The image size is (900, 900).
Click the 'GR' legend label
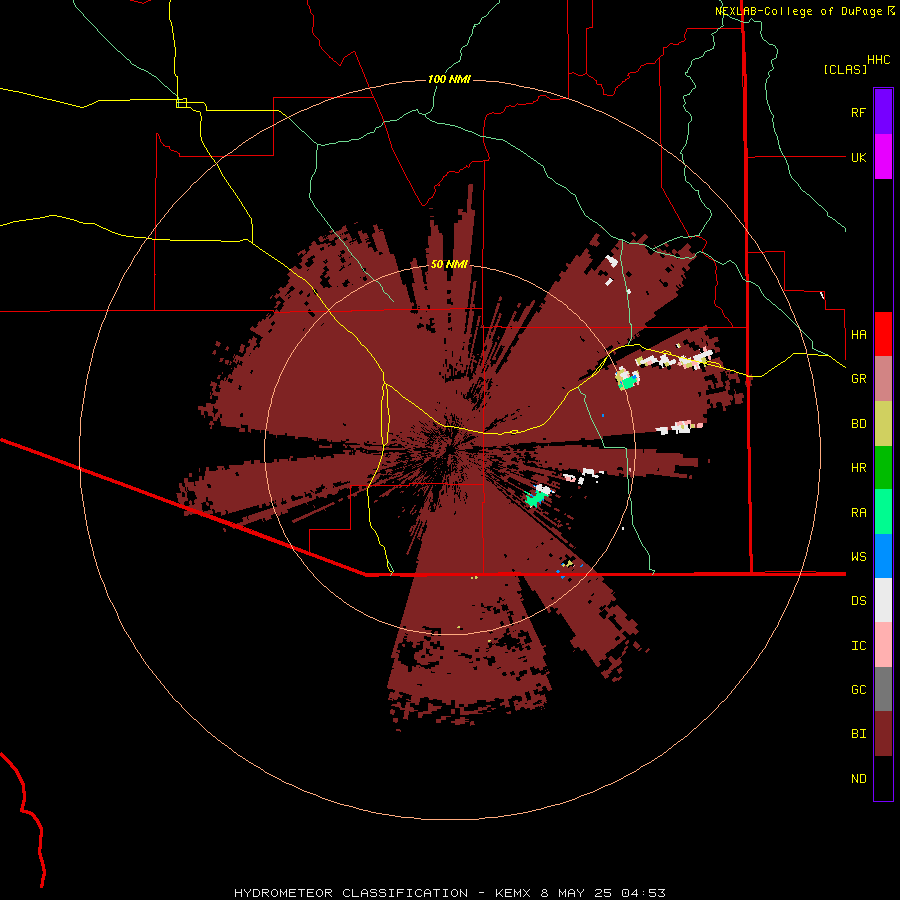(x=858, y=379)
